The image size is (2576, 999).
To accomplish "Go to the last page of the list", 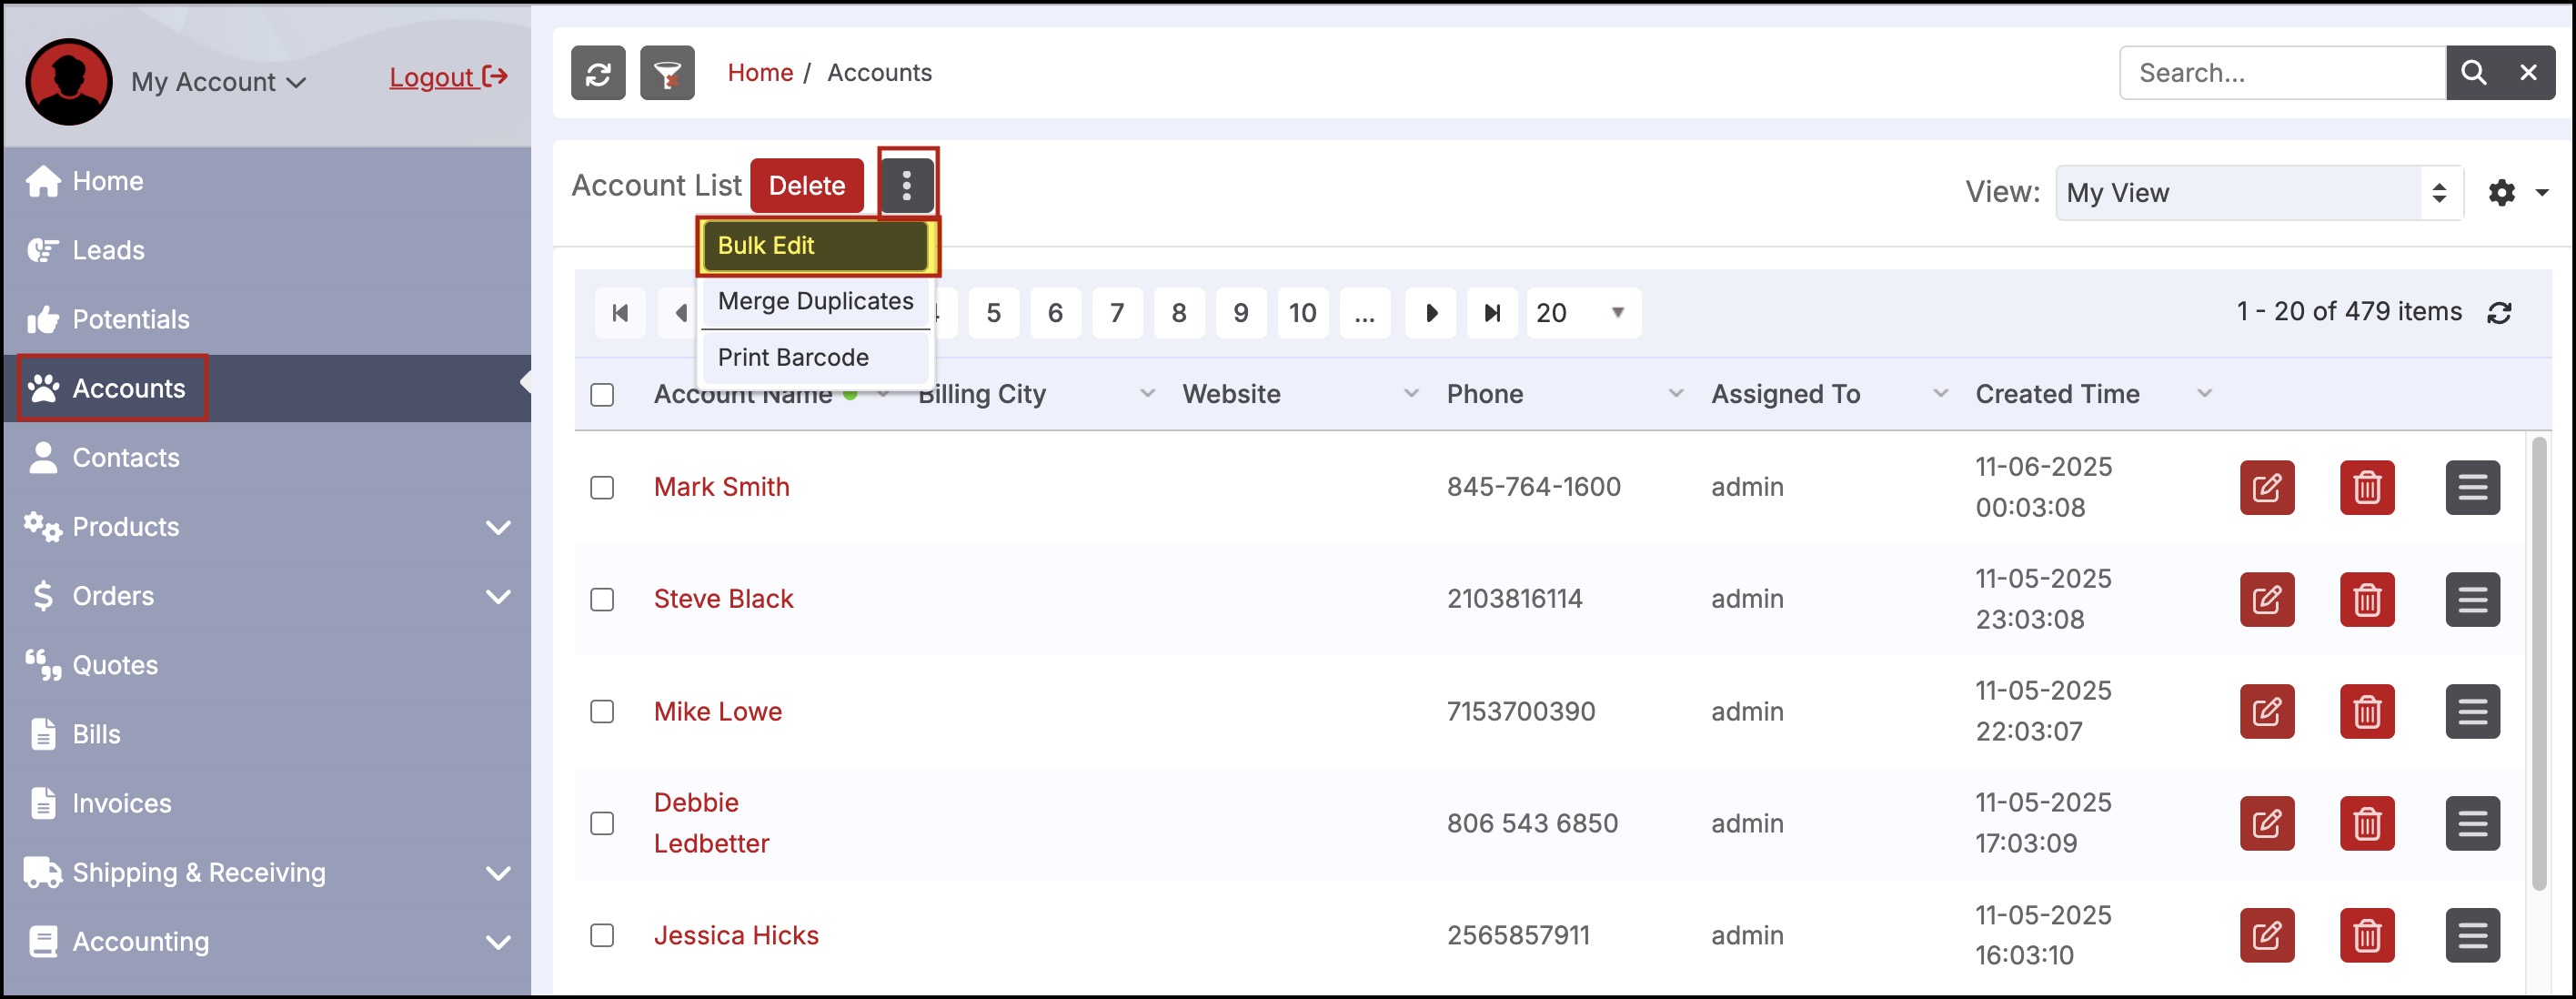I will click(x=1491, y=313).
